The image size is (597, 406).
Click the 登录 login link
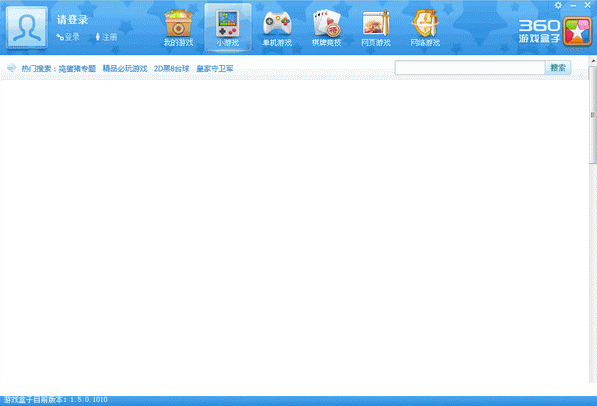click(68, 37)
